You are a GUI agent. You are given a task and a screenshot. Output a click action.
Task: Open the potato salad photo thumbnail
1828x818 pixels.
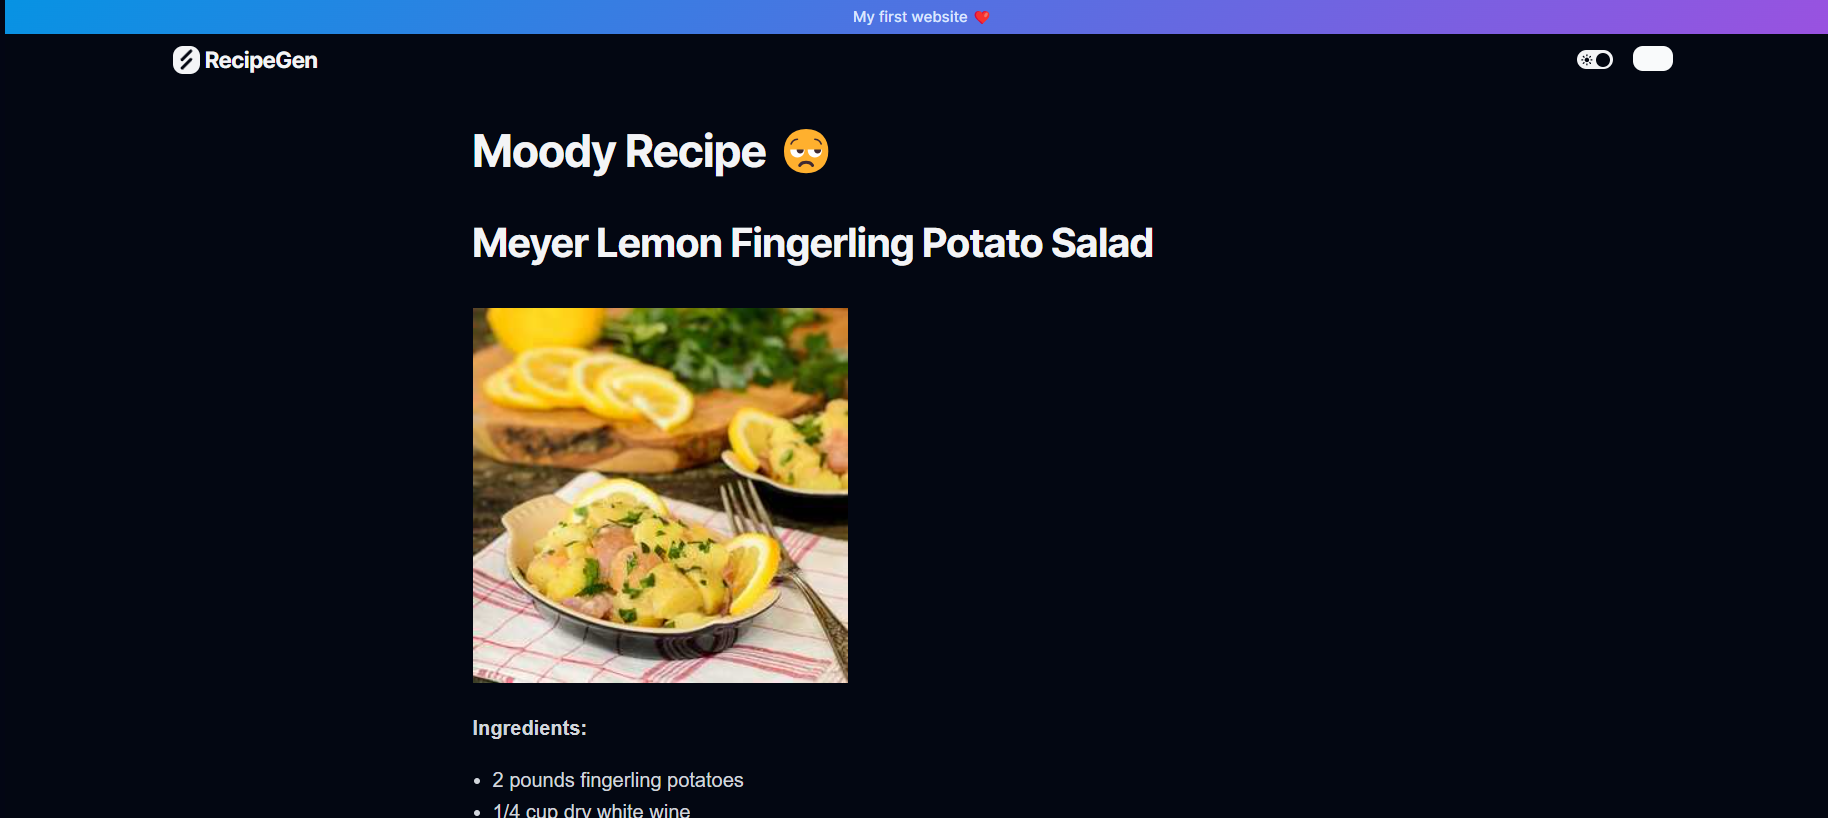pos(660,495)
